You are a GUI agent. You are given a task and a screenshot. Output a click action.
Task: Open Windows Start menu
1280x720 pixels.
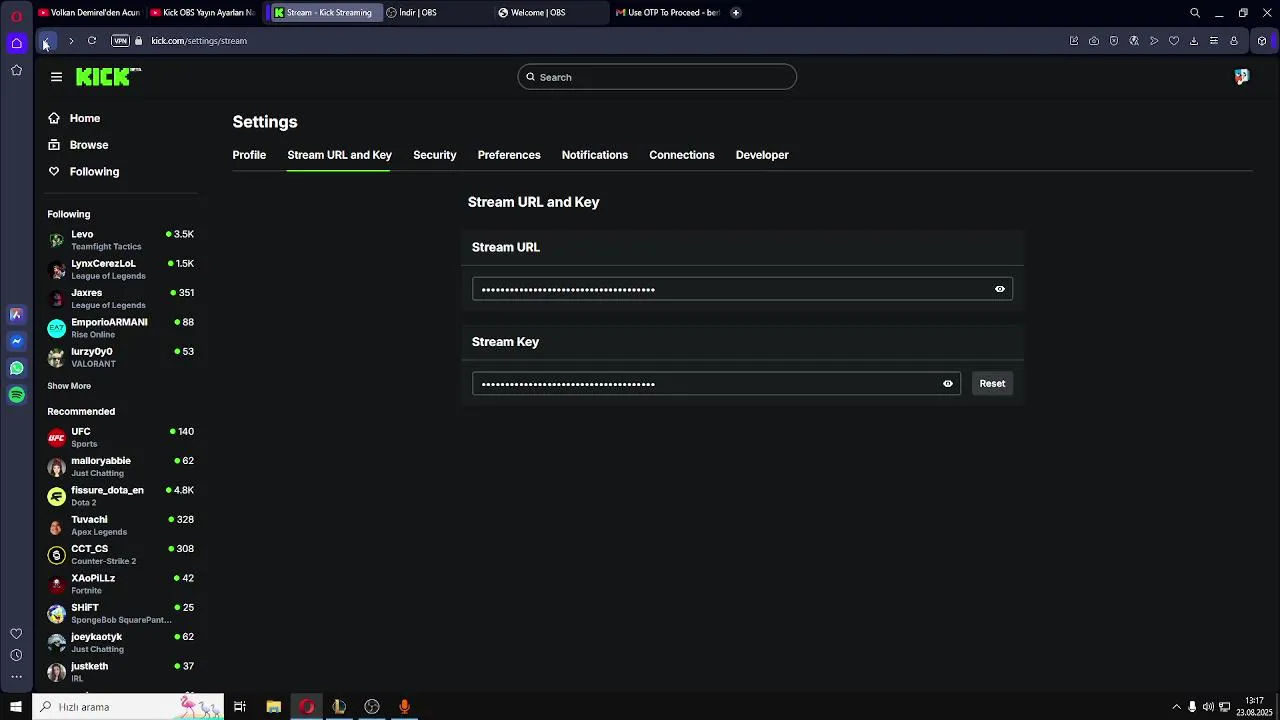click(16, 707)
